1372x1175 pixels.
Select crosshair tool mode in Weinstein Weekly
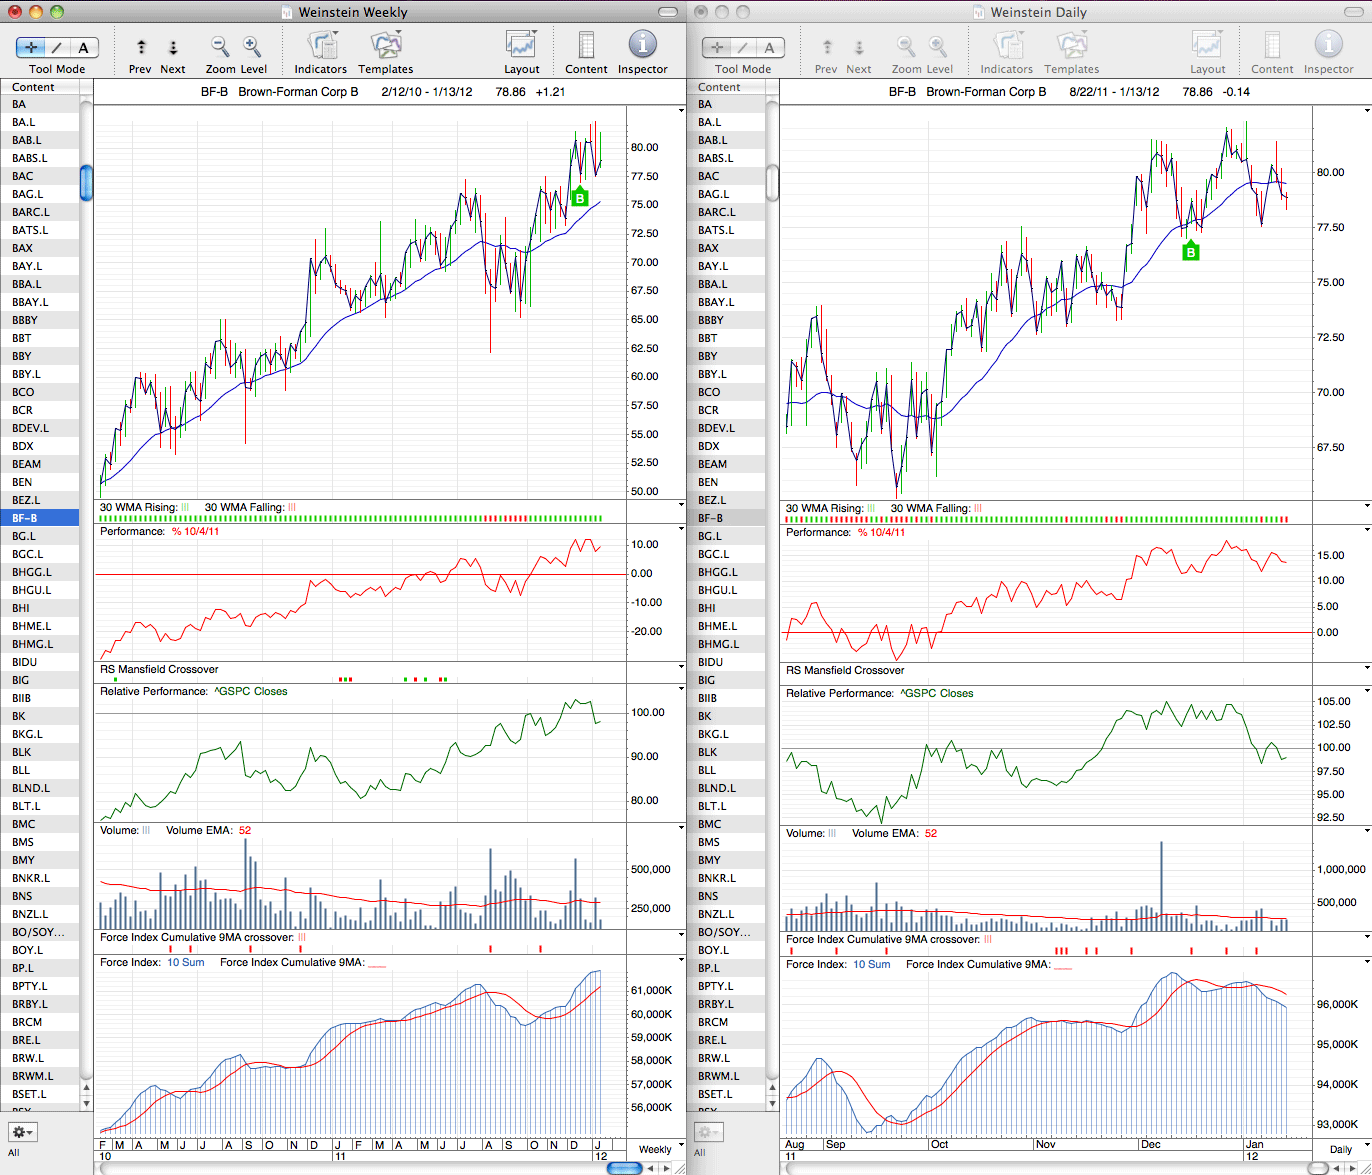31,47
